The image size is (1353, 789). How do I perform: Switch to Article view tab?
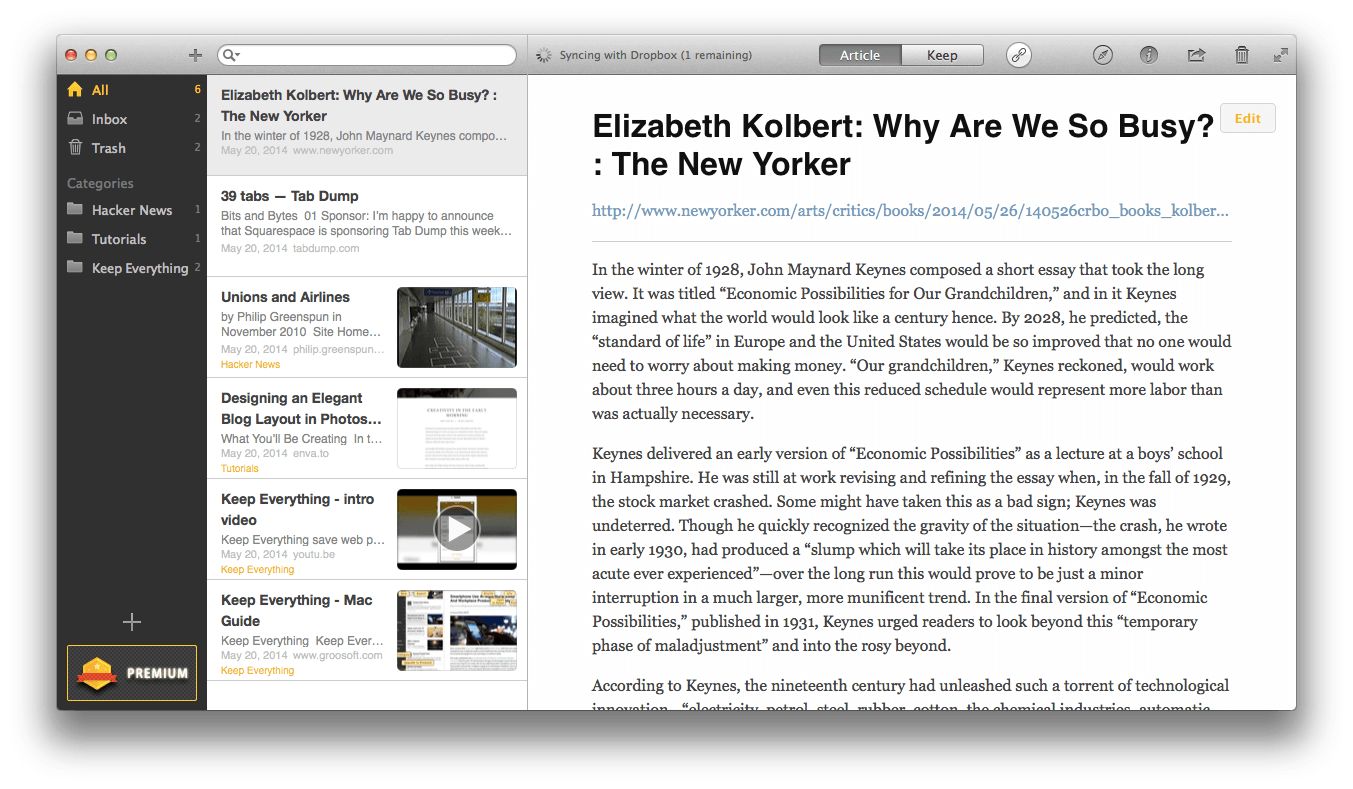tap(860, 55)
